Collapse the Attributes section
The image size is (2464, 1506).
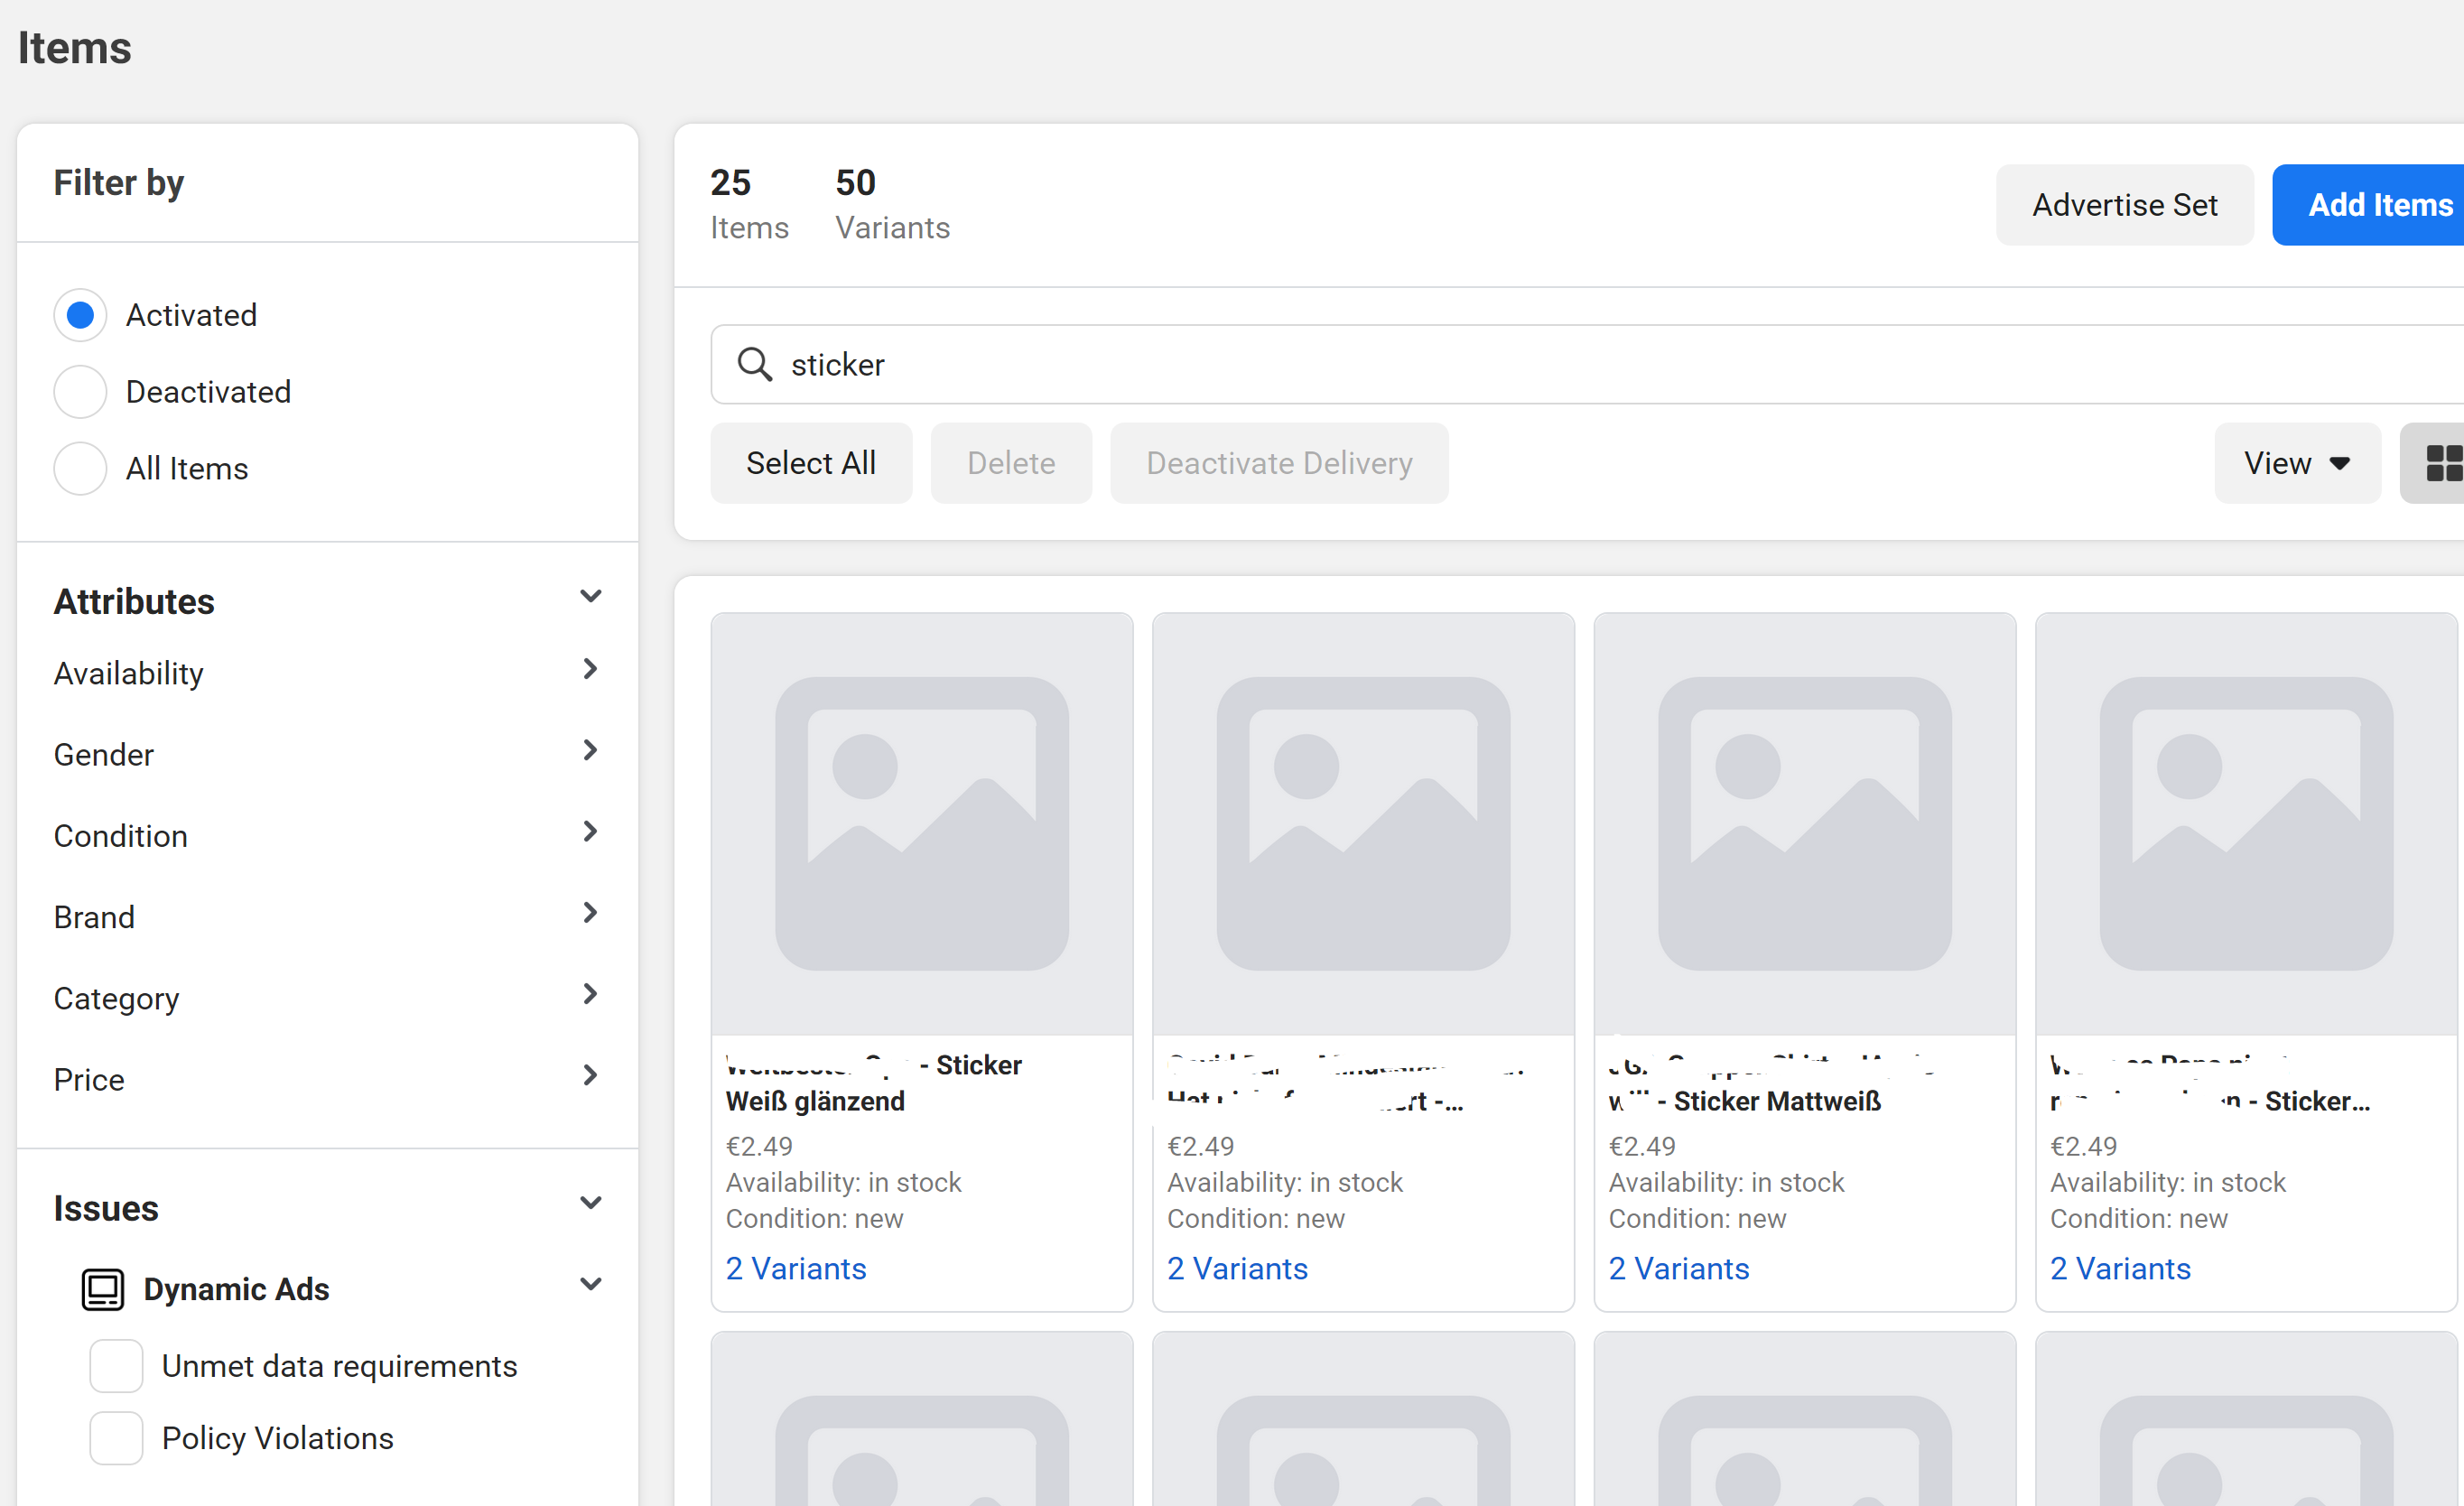[590, 597]
